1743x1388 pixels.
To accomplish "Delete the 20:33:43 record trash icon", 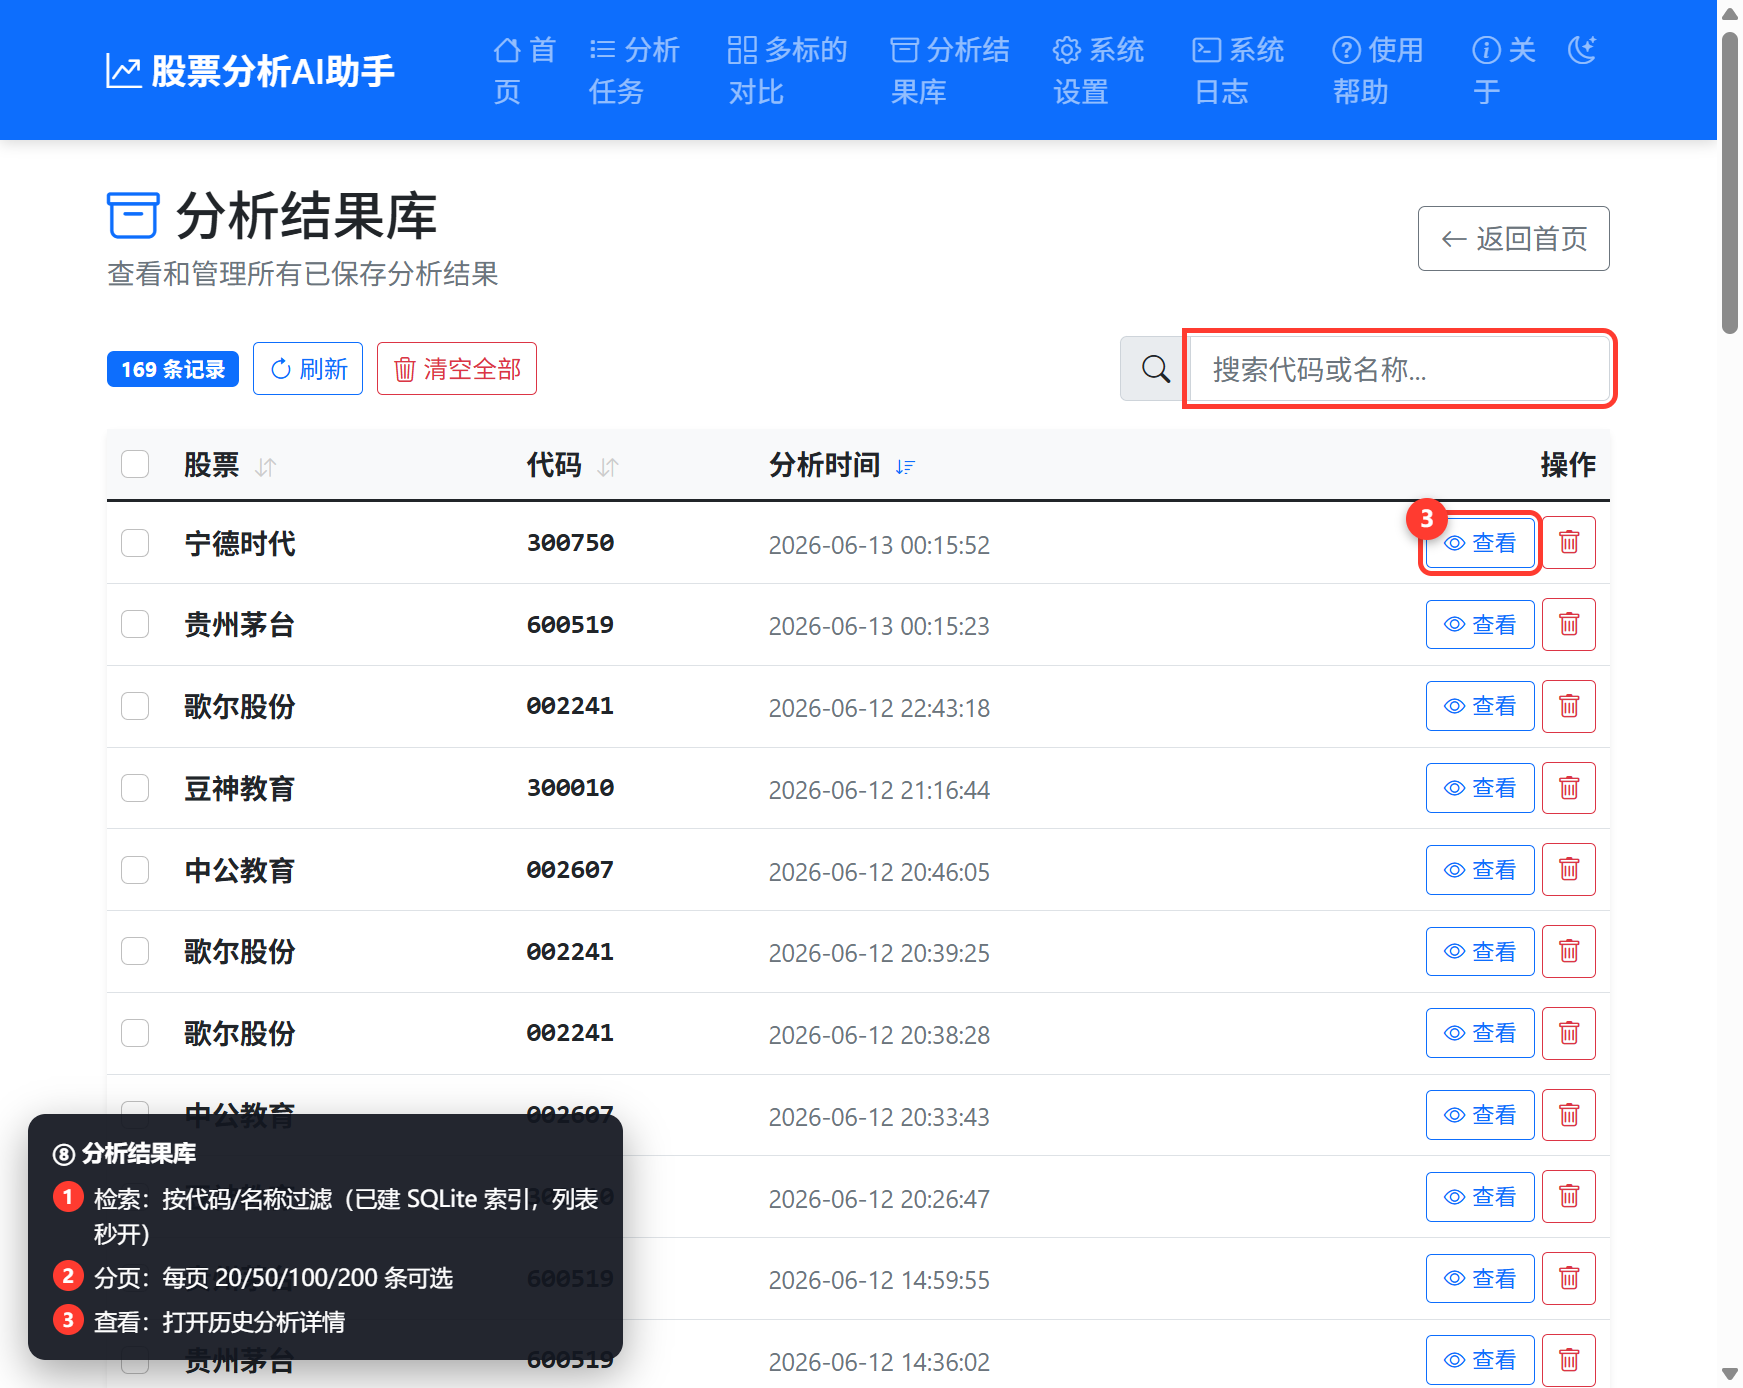I will 1569,1115.
